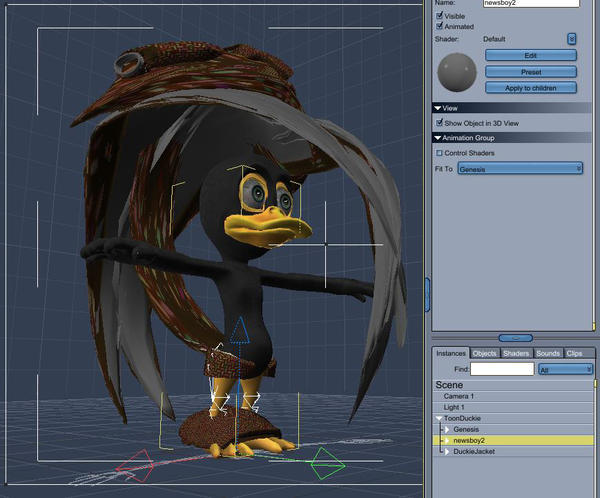Open the All filter dropdown
Image resolution: width=600 pixels, height=498 pixels.
click(x=566, y=369)
